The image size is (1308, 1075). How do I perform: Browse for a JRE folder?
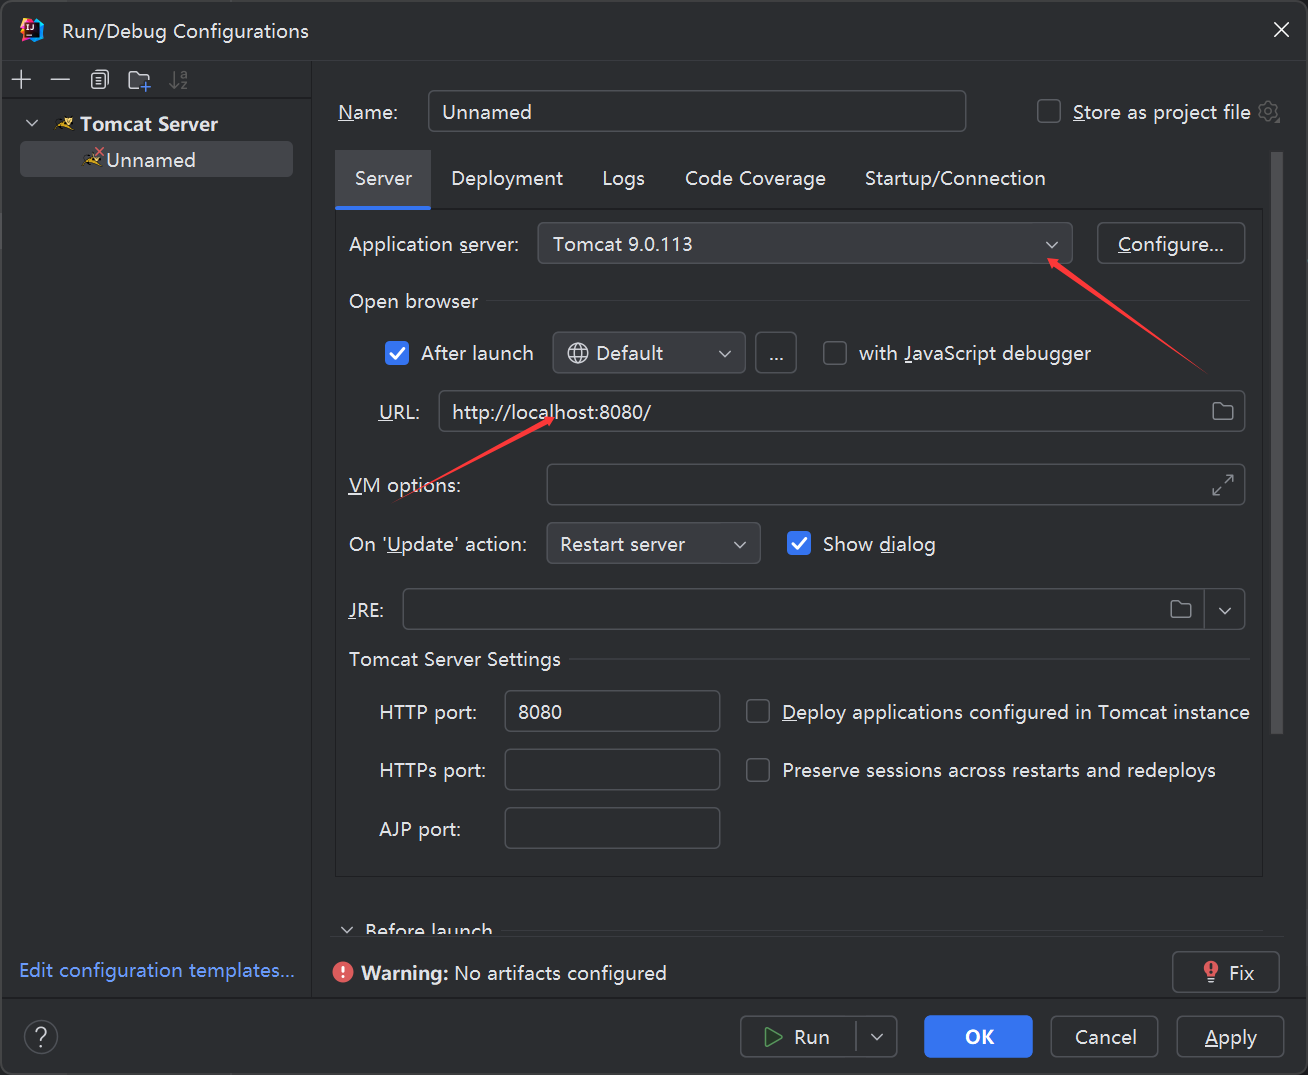(x=1181, y=609)
